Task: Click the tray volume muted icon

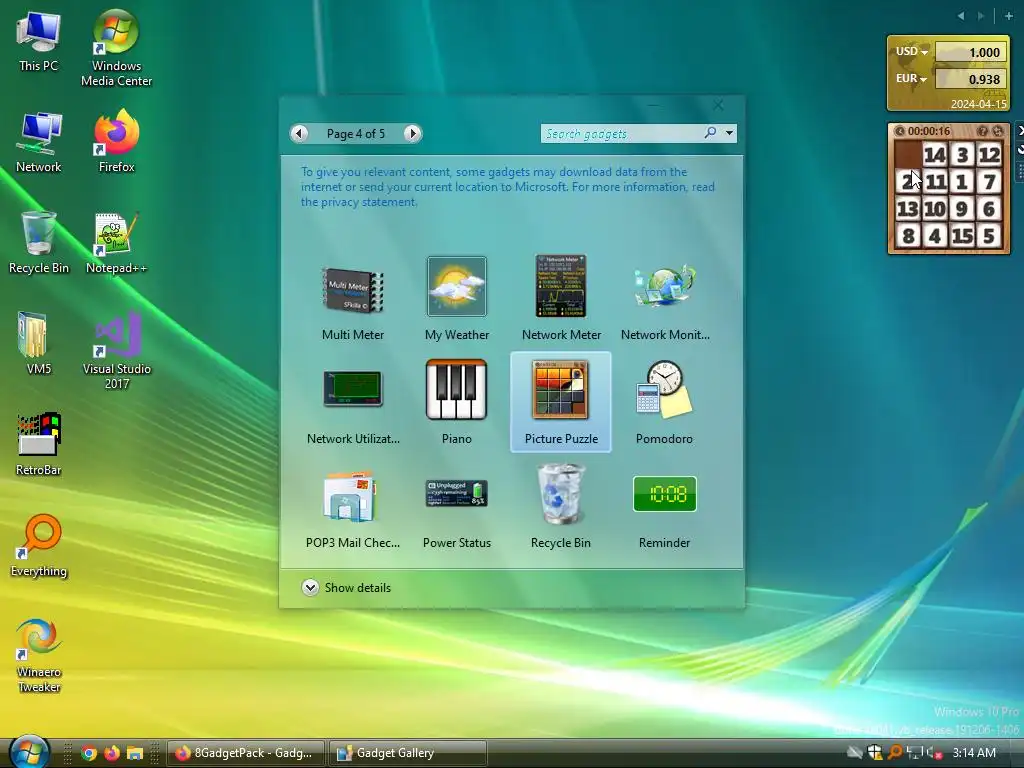Action: click(x=934, y=753)
